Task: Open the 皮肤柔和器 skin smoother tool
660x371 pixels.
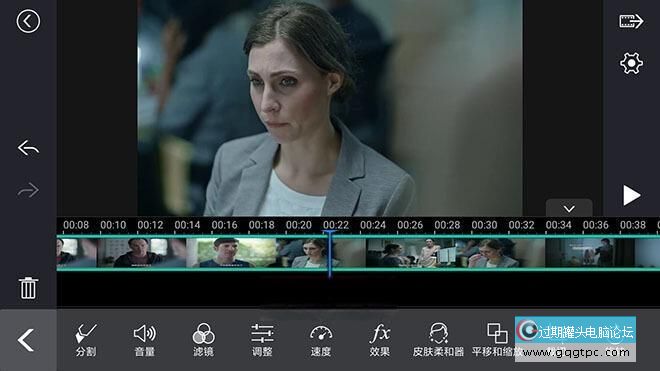Action: (438, 340)
